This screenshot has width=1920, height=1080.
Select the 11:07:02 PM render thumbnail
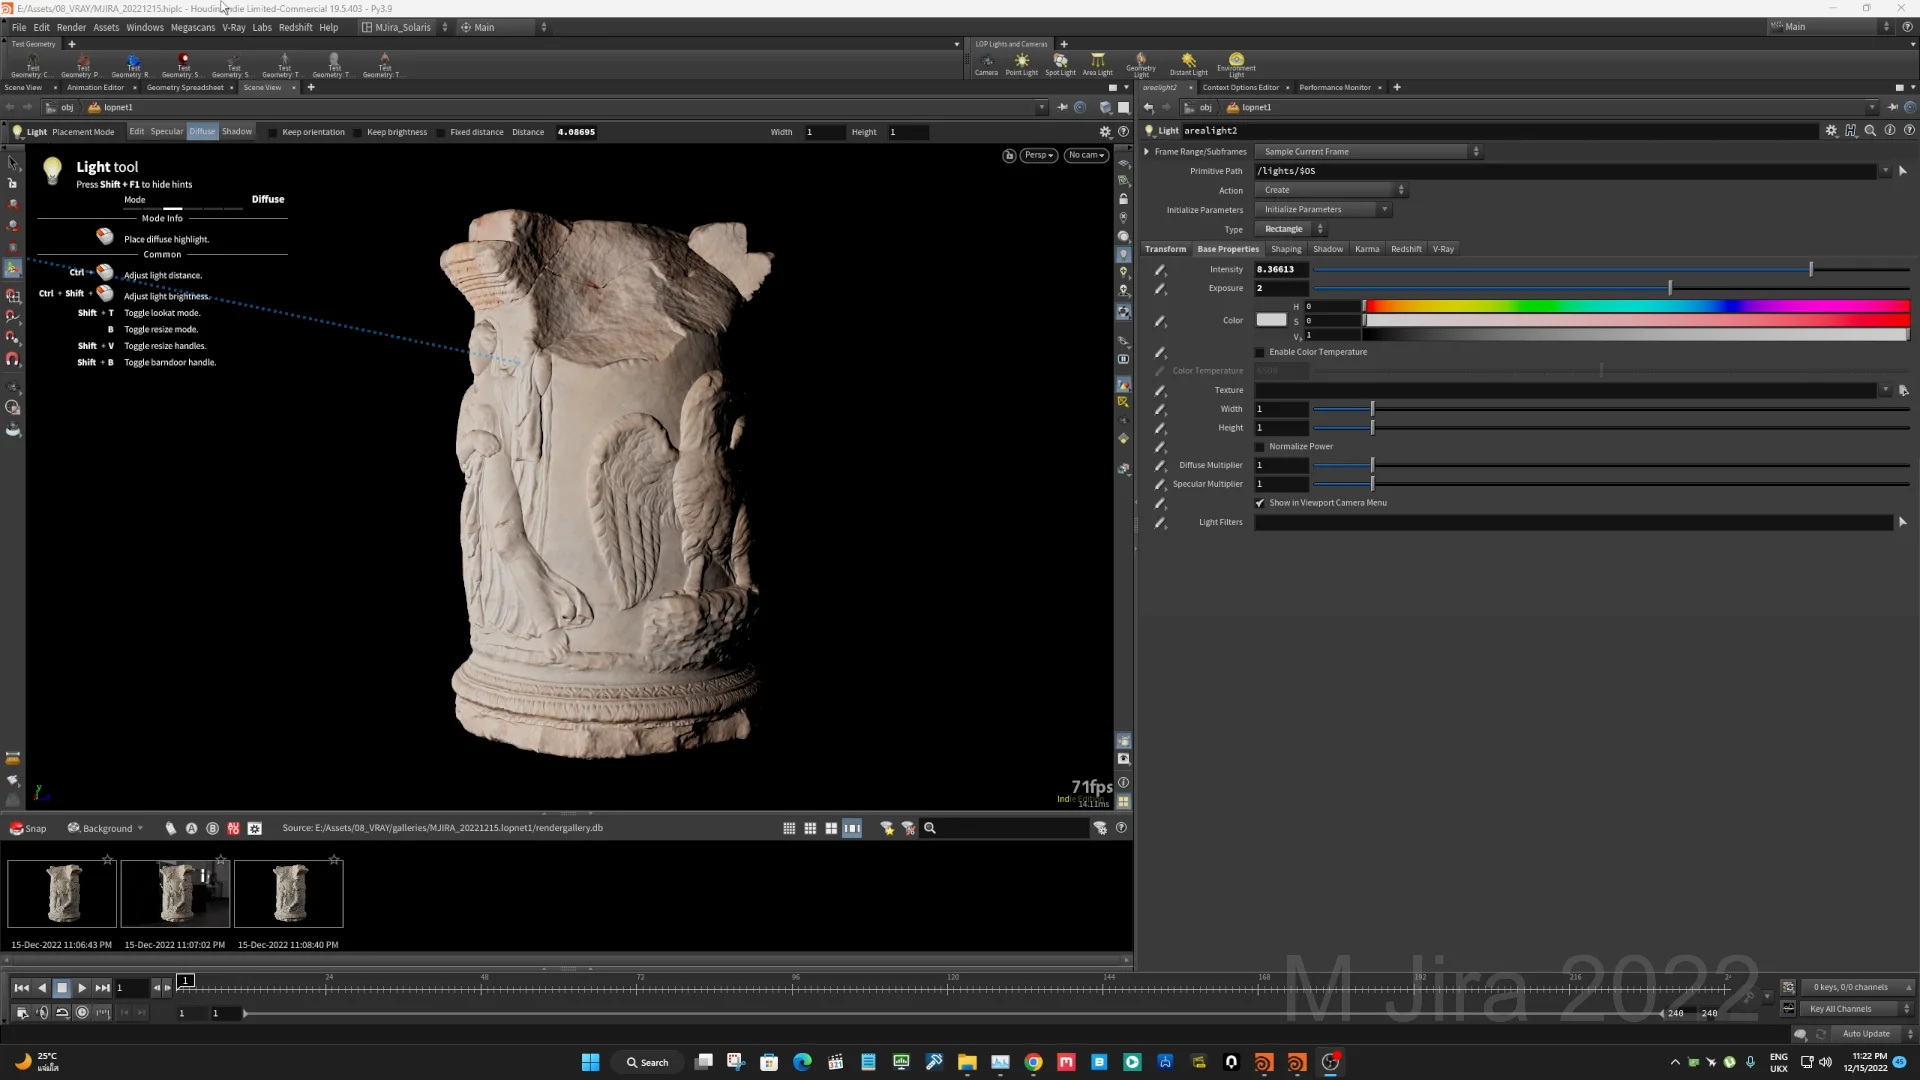click(x=176, y=893)
